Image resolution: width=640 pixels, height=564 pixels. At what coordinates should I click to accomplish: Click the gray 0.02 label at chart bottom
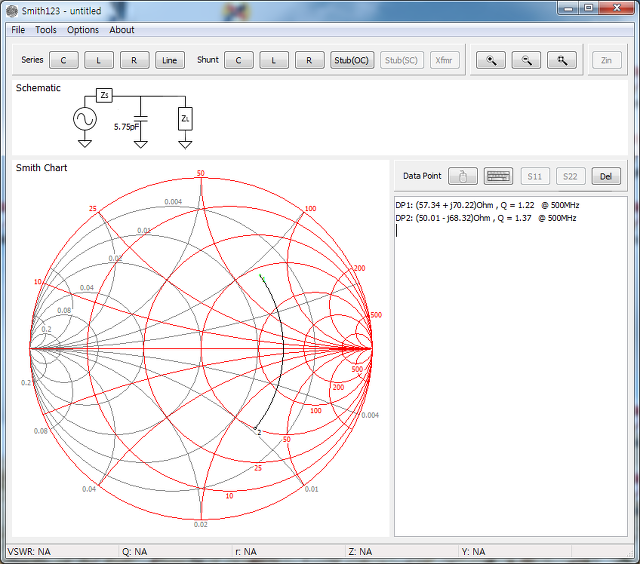[200, 524]
